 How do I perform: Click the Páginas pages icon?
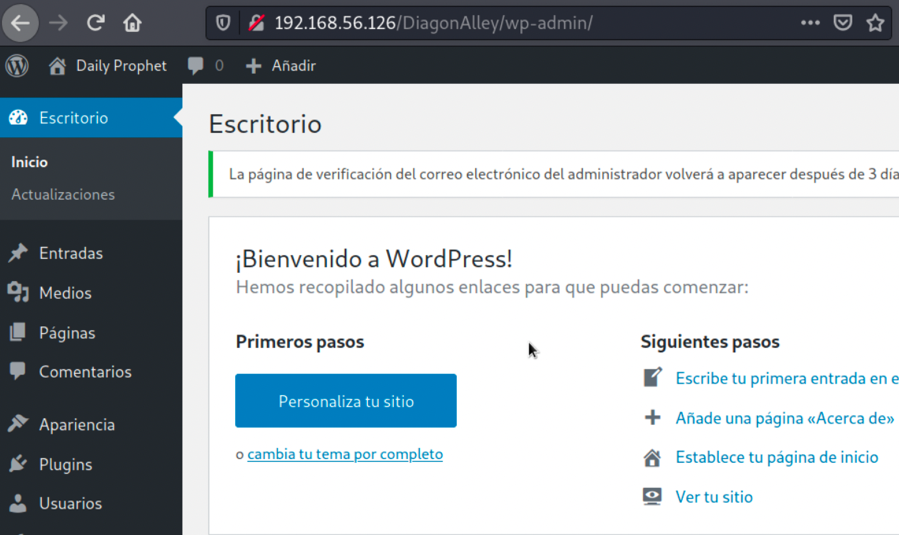[18, 332]
